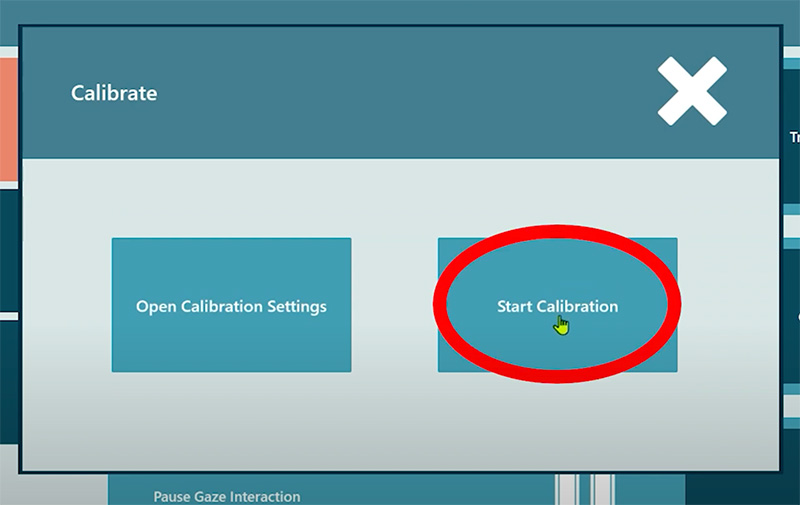This screenshot has width=800, height=505.
Task: Click the orange tile at the left edge
Action: tap(9, 120)
